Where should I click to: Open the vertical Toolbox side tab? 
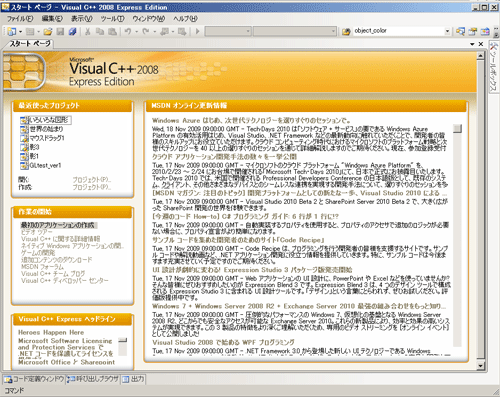(493, 66)
